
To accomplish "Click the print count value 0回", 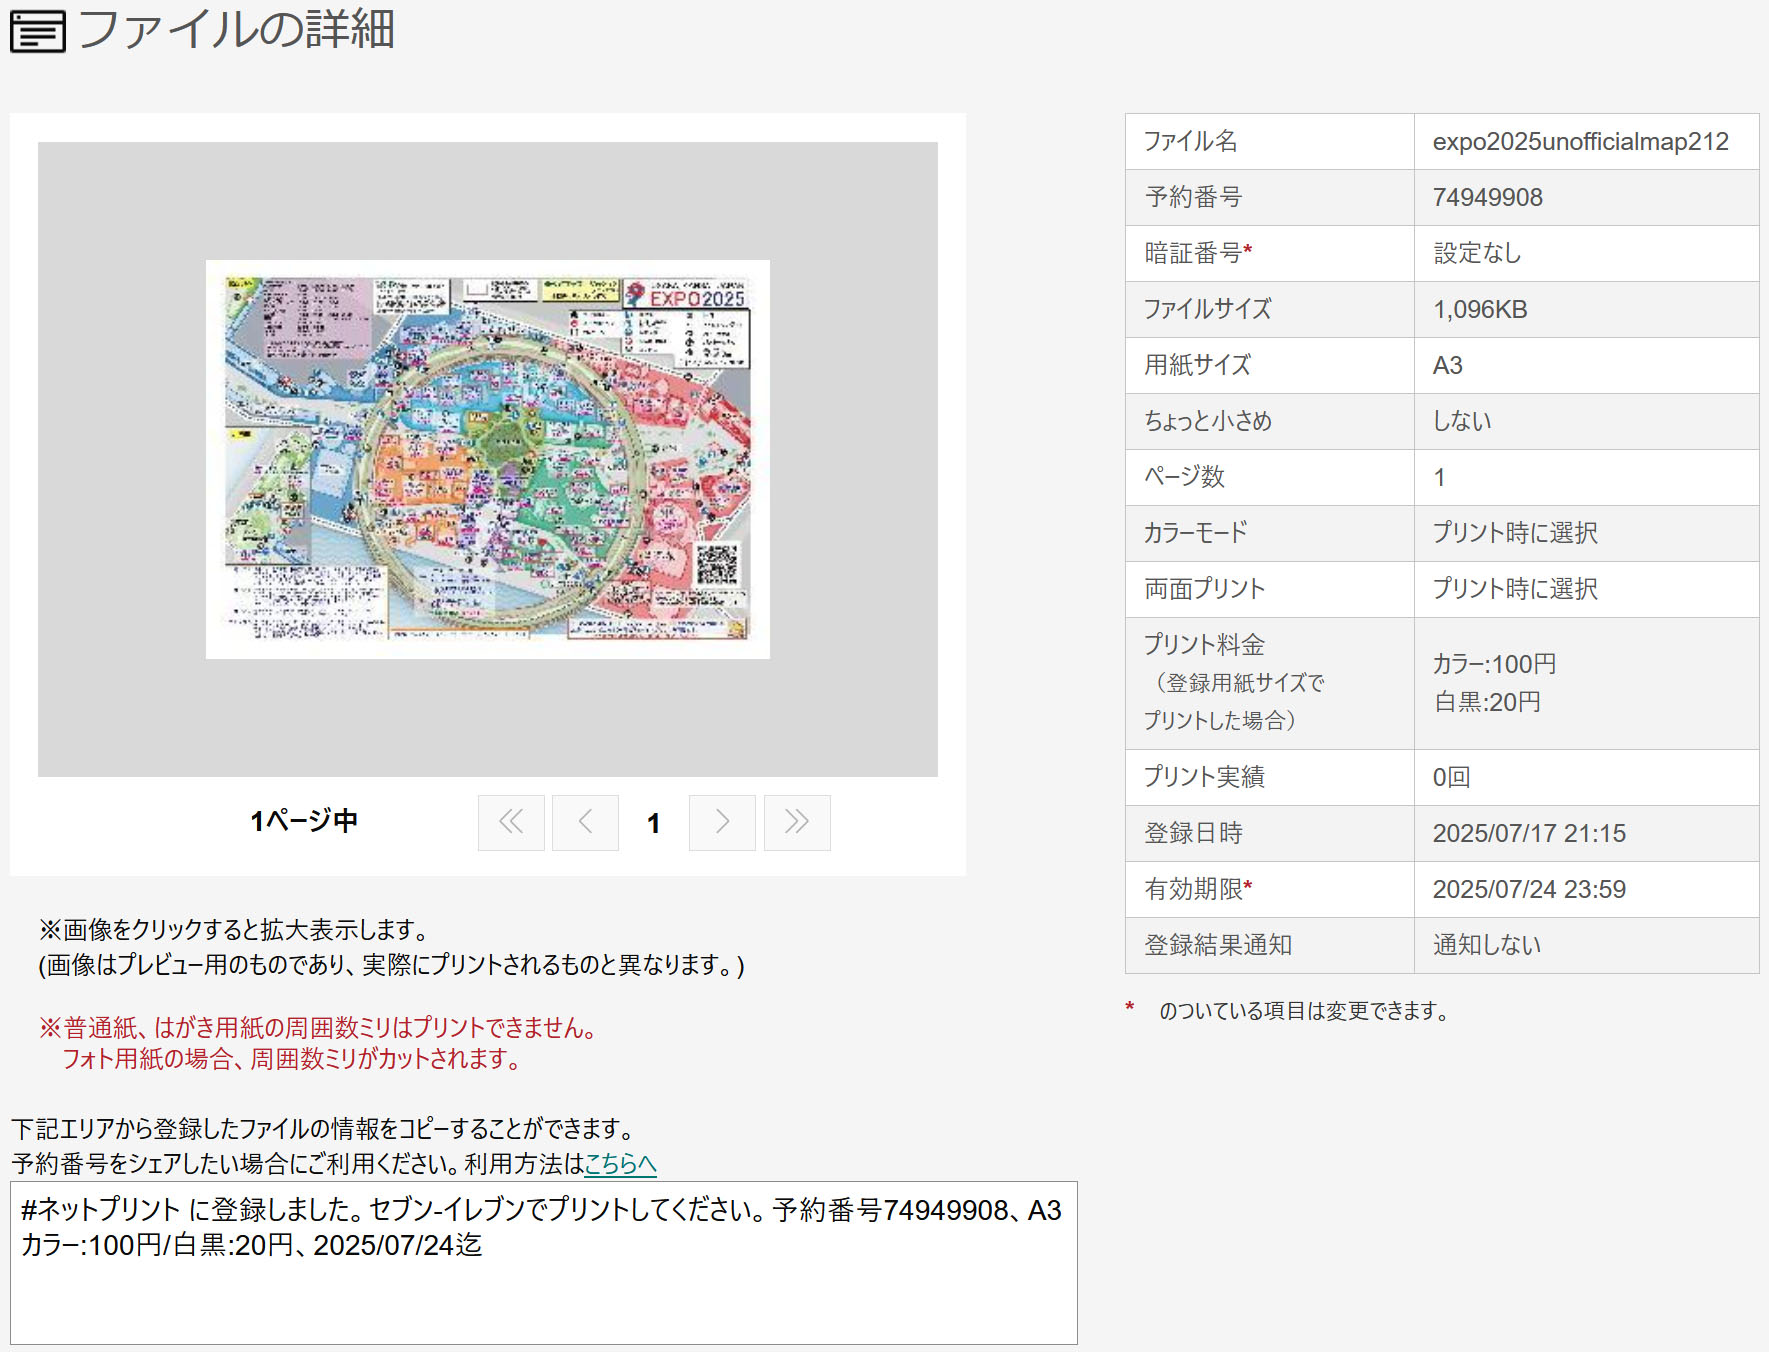I will pos(1451,777).
